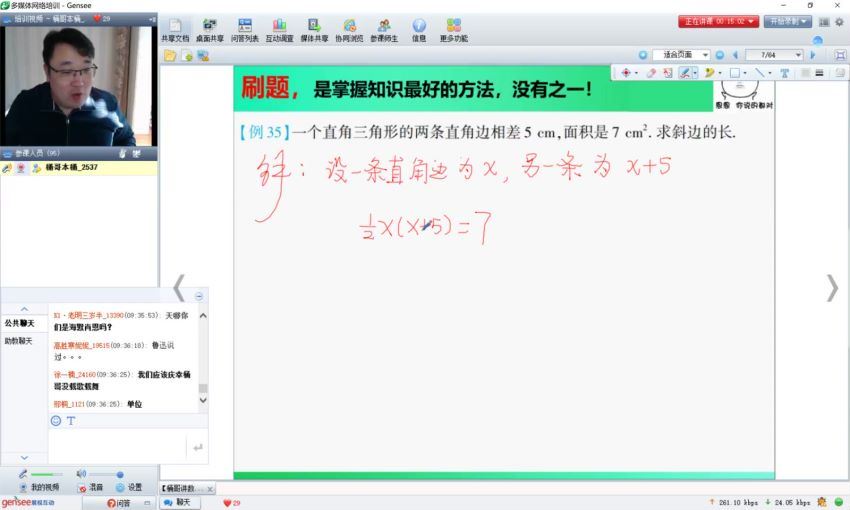The width and height of the screenshot is (850, 510).
Task: Toggle 混音 audio mixing
Action: (90, 487)
